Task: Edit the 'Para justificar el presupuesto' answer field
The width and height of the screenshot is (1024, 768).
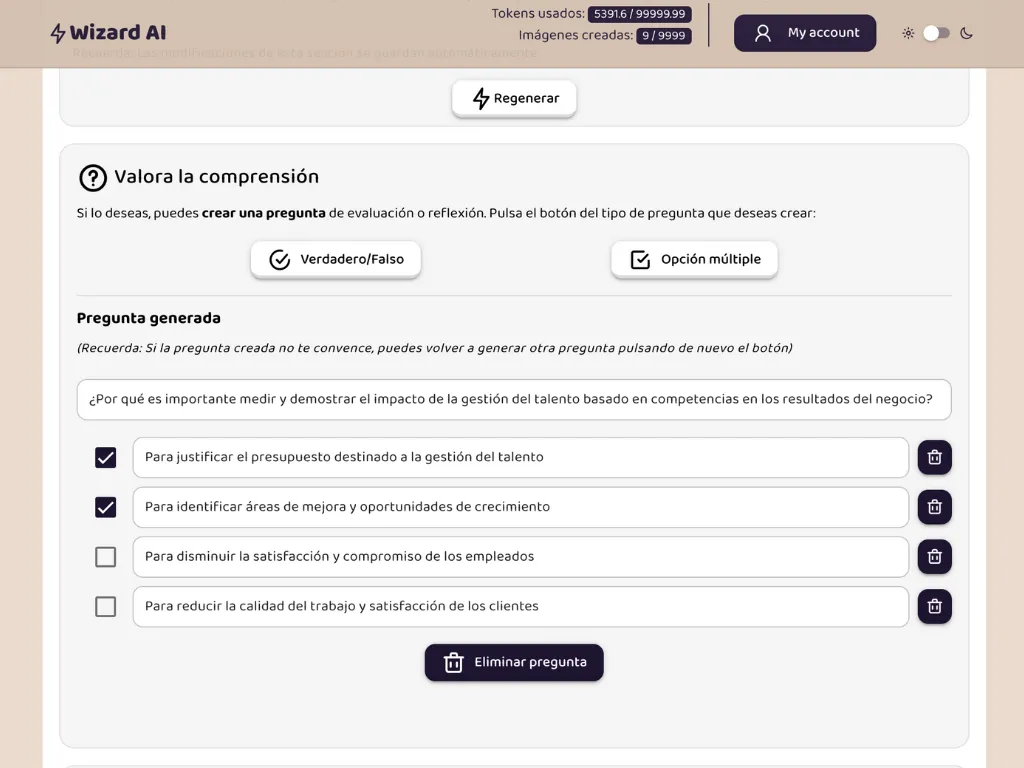Action: pyautogui.click(x=520, y=457)
